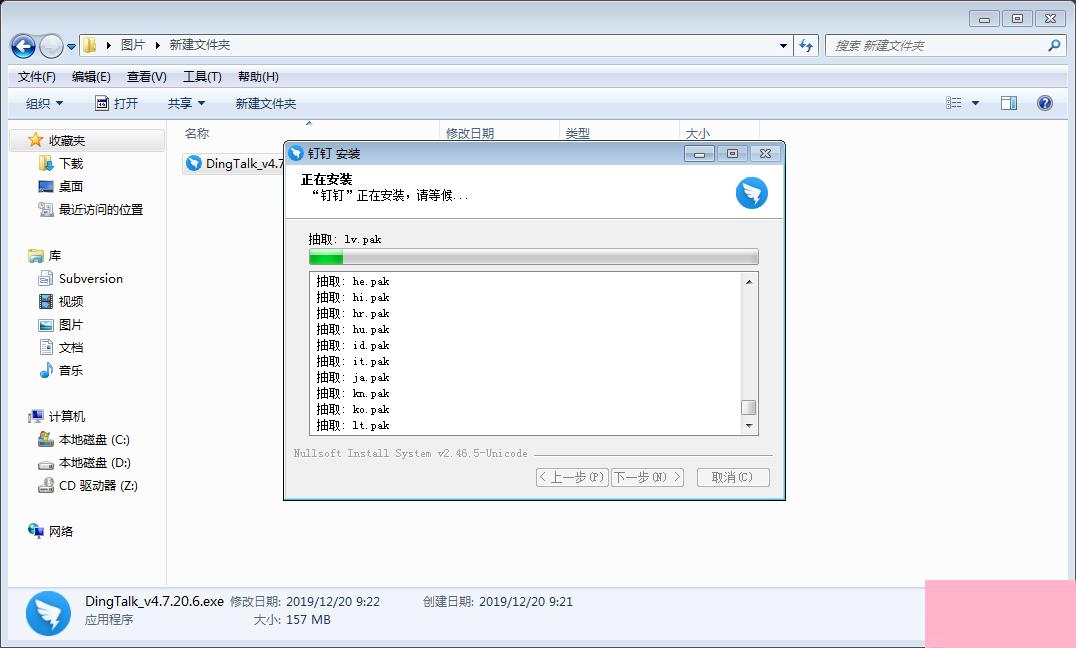Select the 图片 library in sidebar
This screenshot has width=1076, height=648.
tap(71, 325)
